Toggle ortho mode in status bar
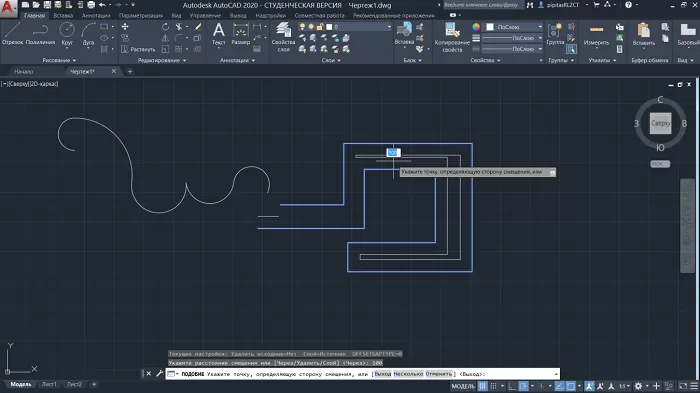Viewport: 700px width, 393px height. pos(512,386)
